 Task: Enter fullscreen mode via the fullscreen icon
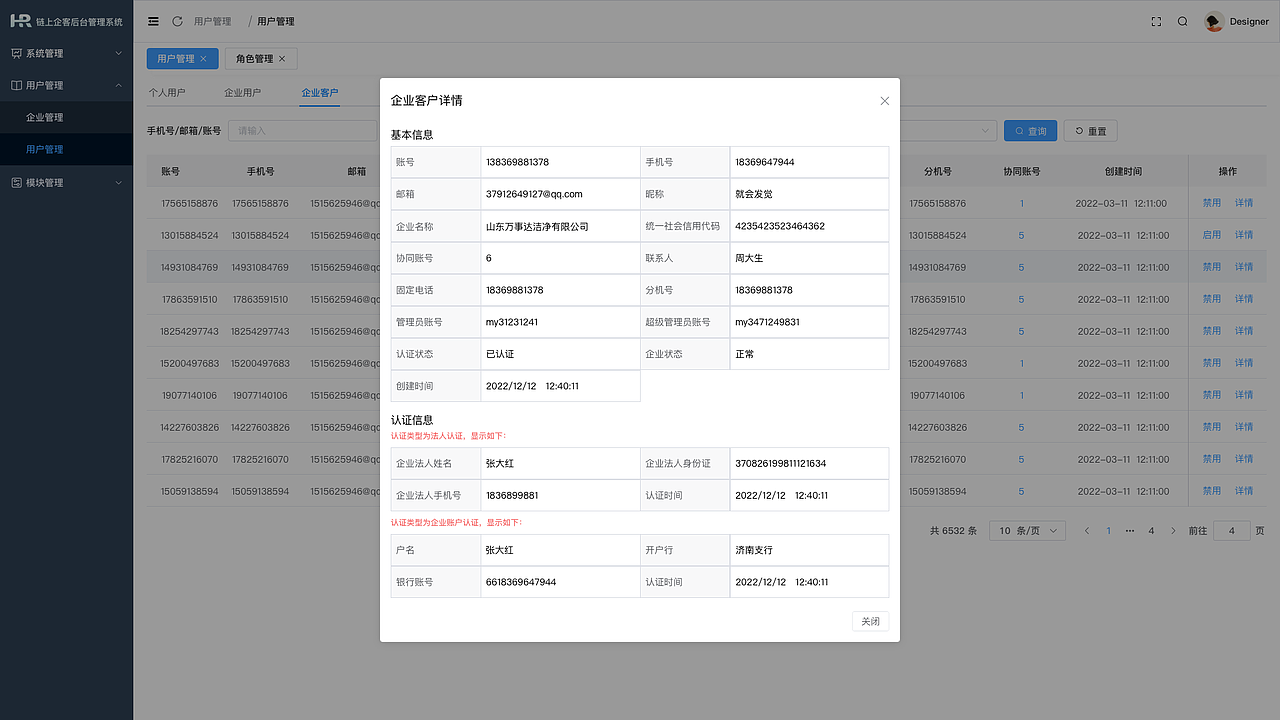click(1156, 20)
